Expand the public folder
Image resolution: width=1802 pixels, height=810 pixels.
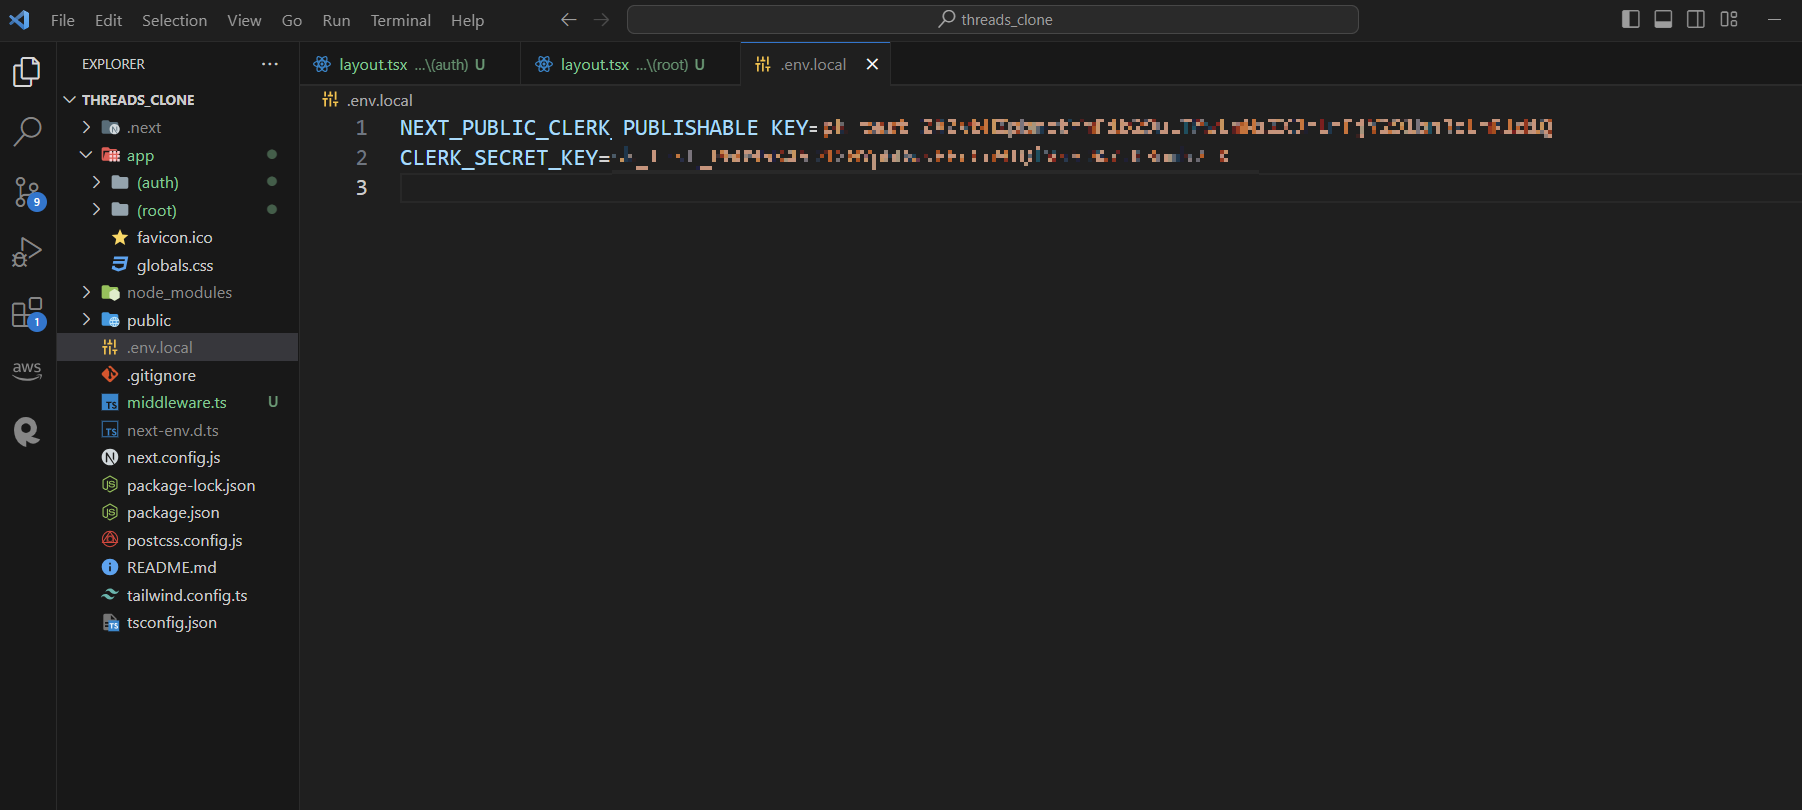[x=178, y=320]
